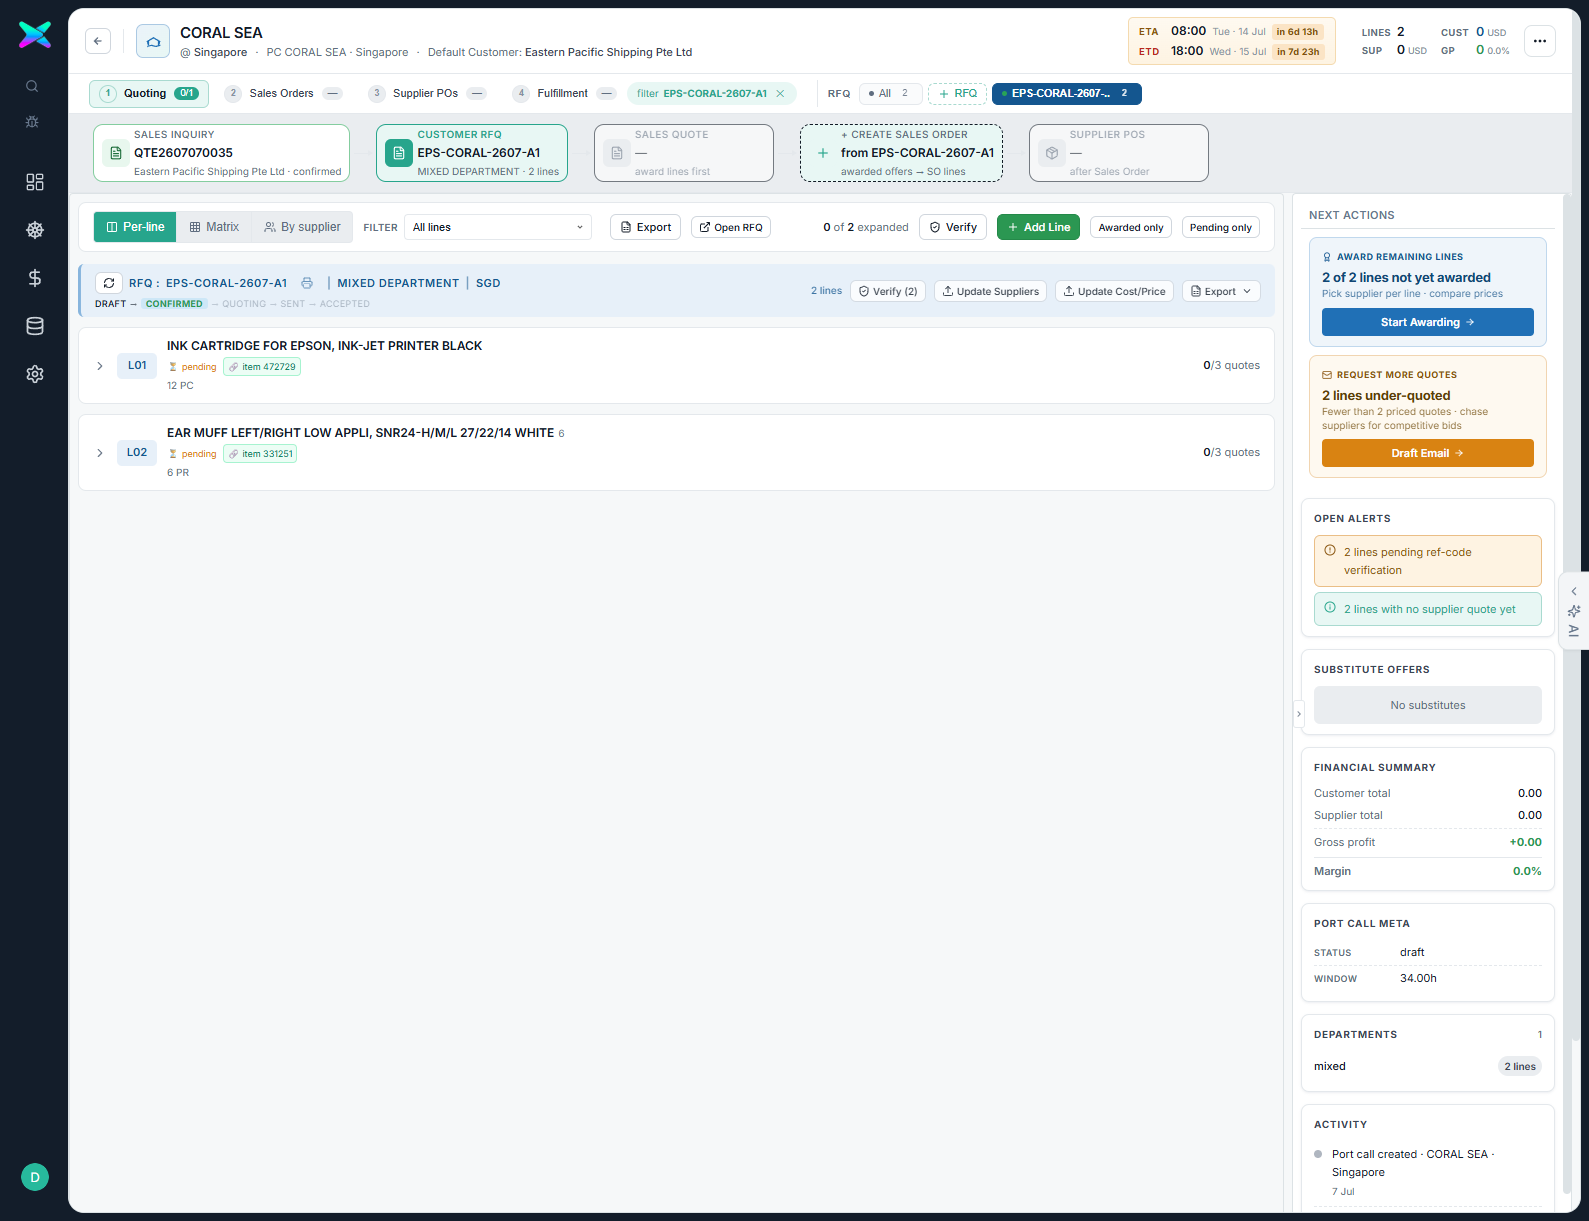
Task: Select the All RFQ chip
Action: click(x=890, y=93)
